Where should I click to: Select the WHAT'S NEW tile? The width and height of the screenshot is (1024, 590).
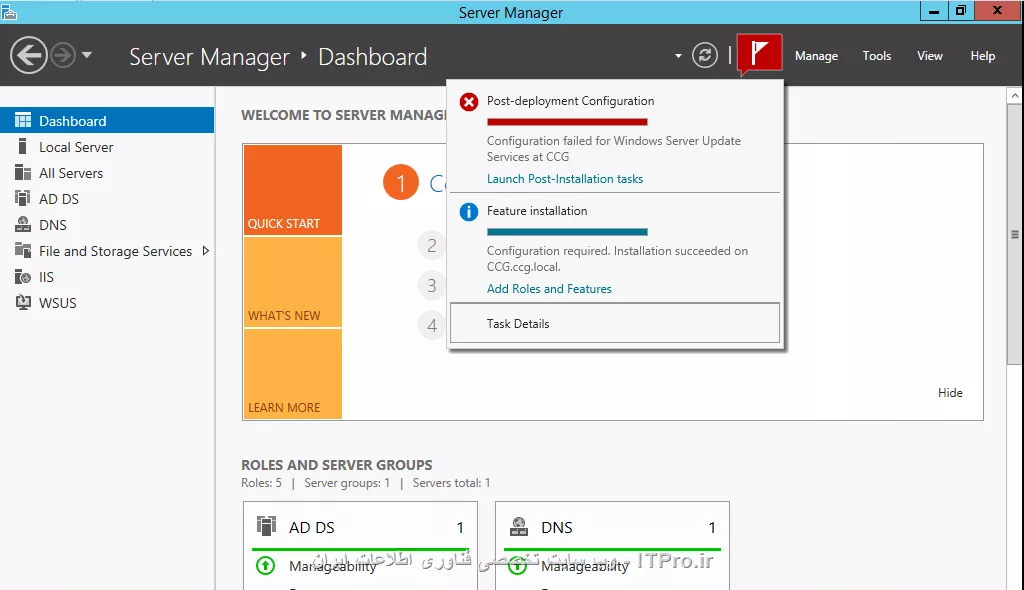click(x=293, y=282)
